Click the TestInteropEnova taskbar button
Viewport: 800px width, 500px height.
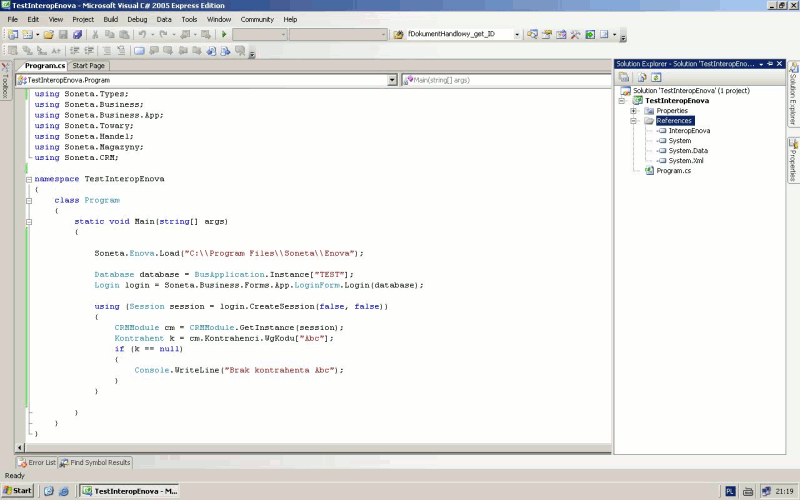tap(130, 491)
